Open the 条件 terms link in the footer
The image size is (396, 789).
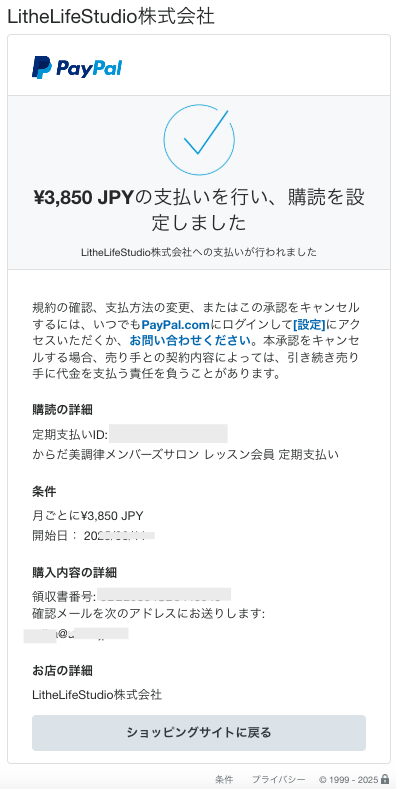[x=224, y=779]
